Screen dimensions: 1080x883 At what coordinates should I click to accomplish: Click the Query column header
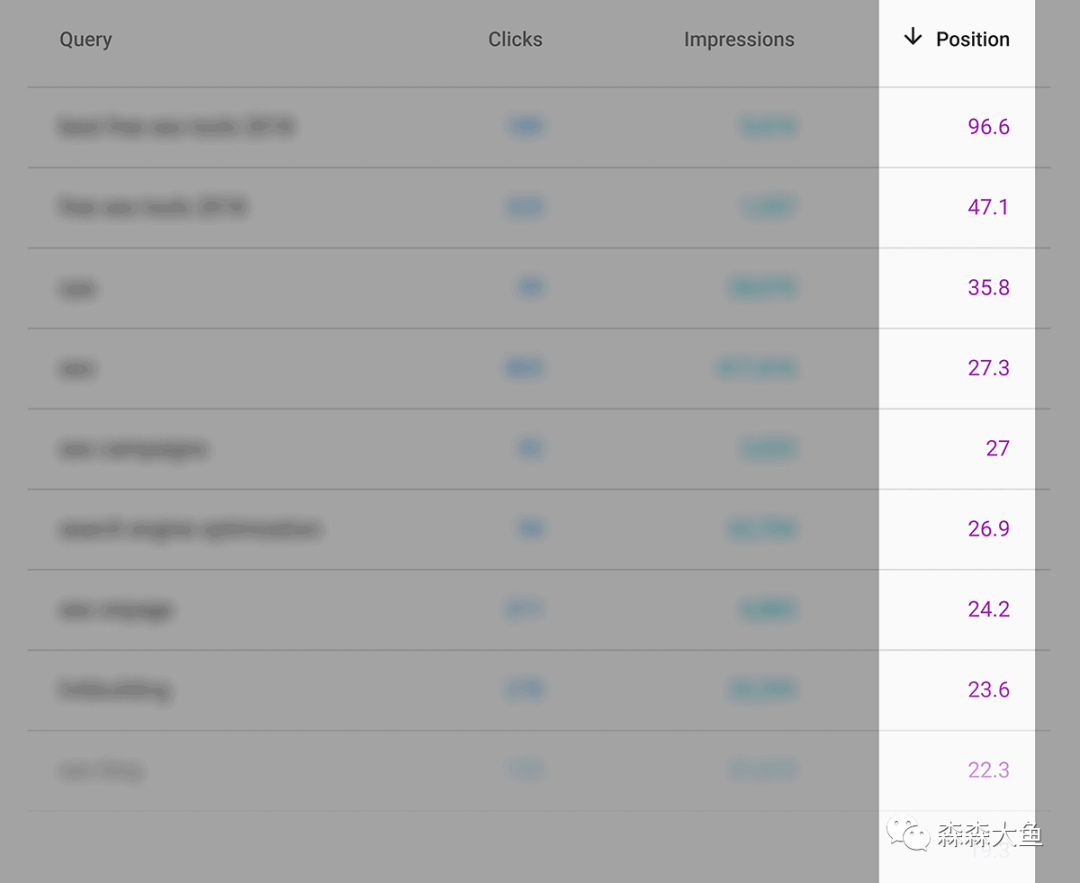click(85, 40)
